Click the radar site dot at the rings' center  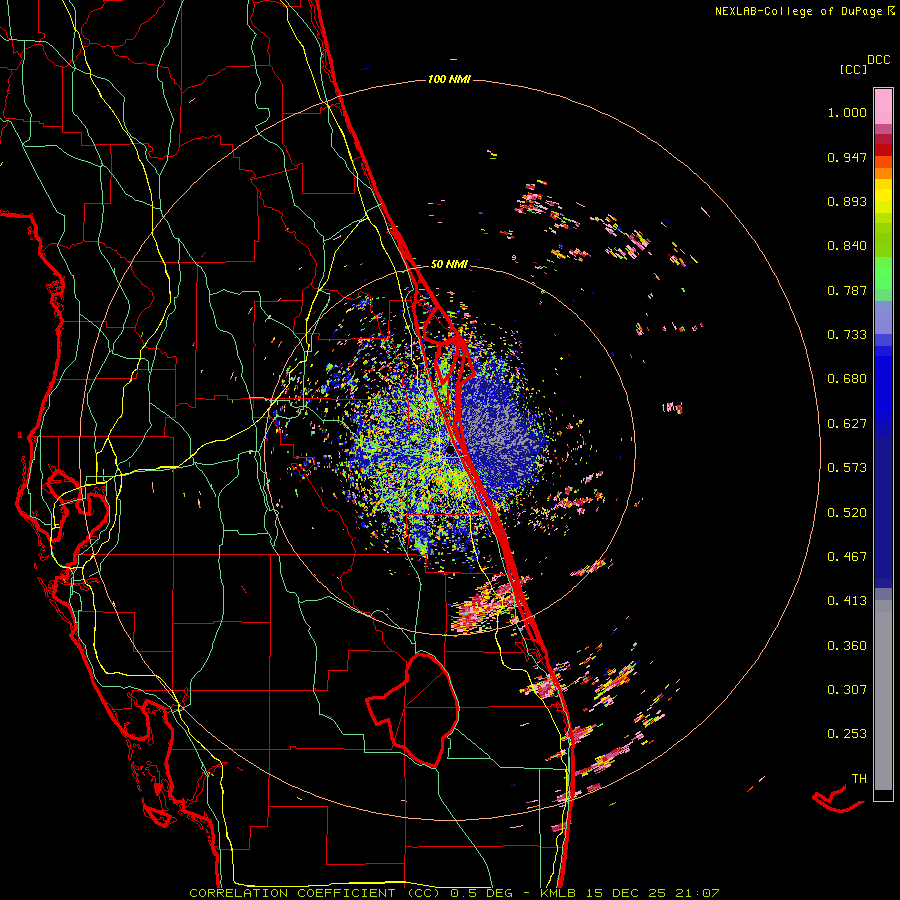450,451
